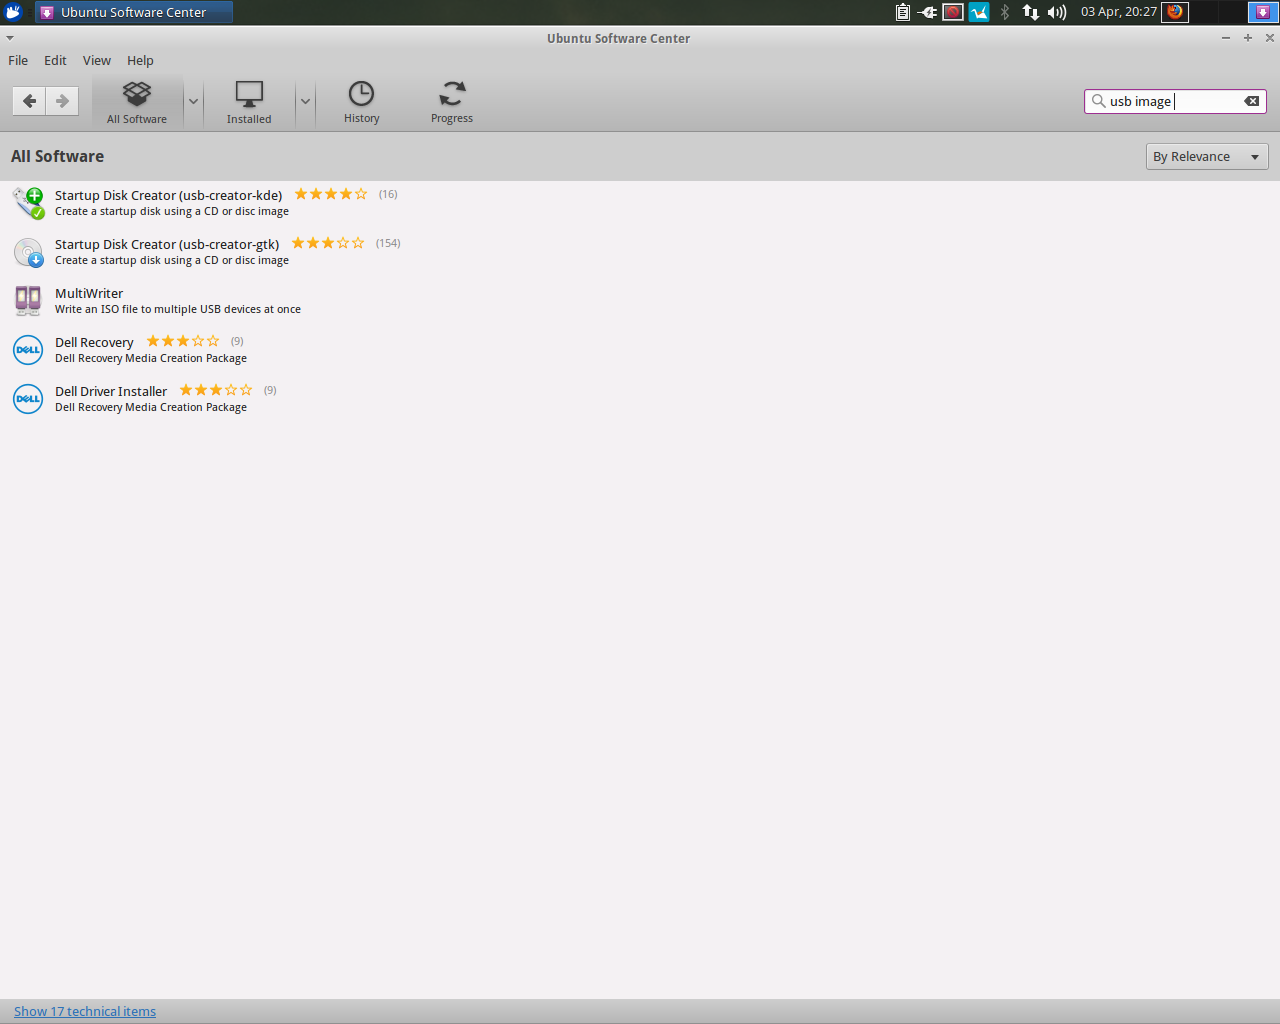Click the All Software heading
The width and height of the screenshot is (1280, 1024).
tap(57, 156)
